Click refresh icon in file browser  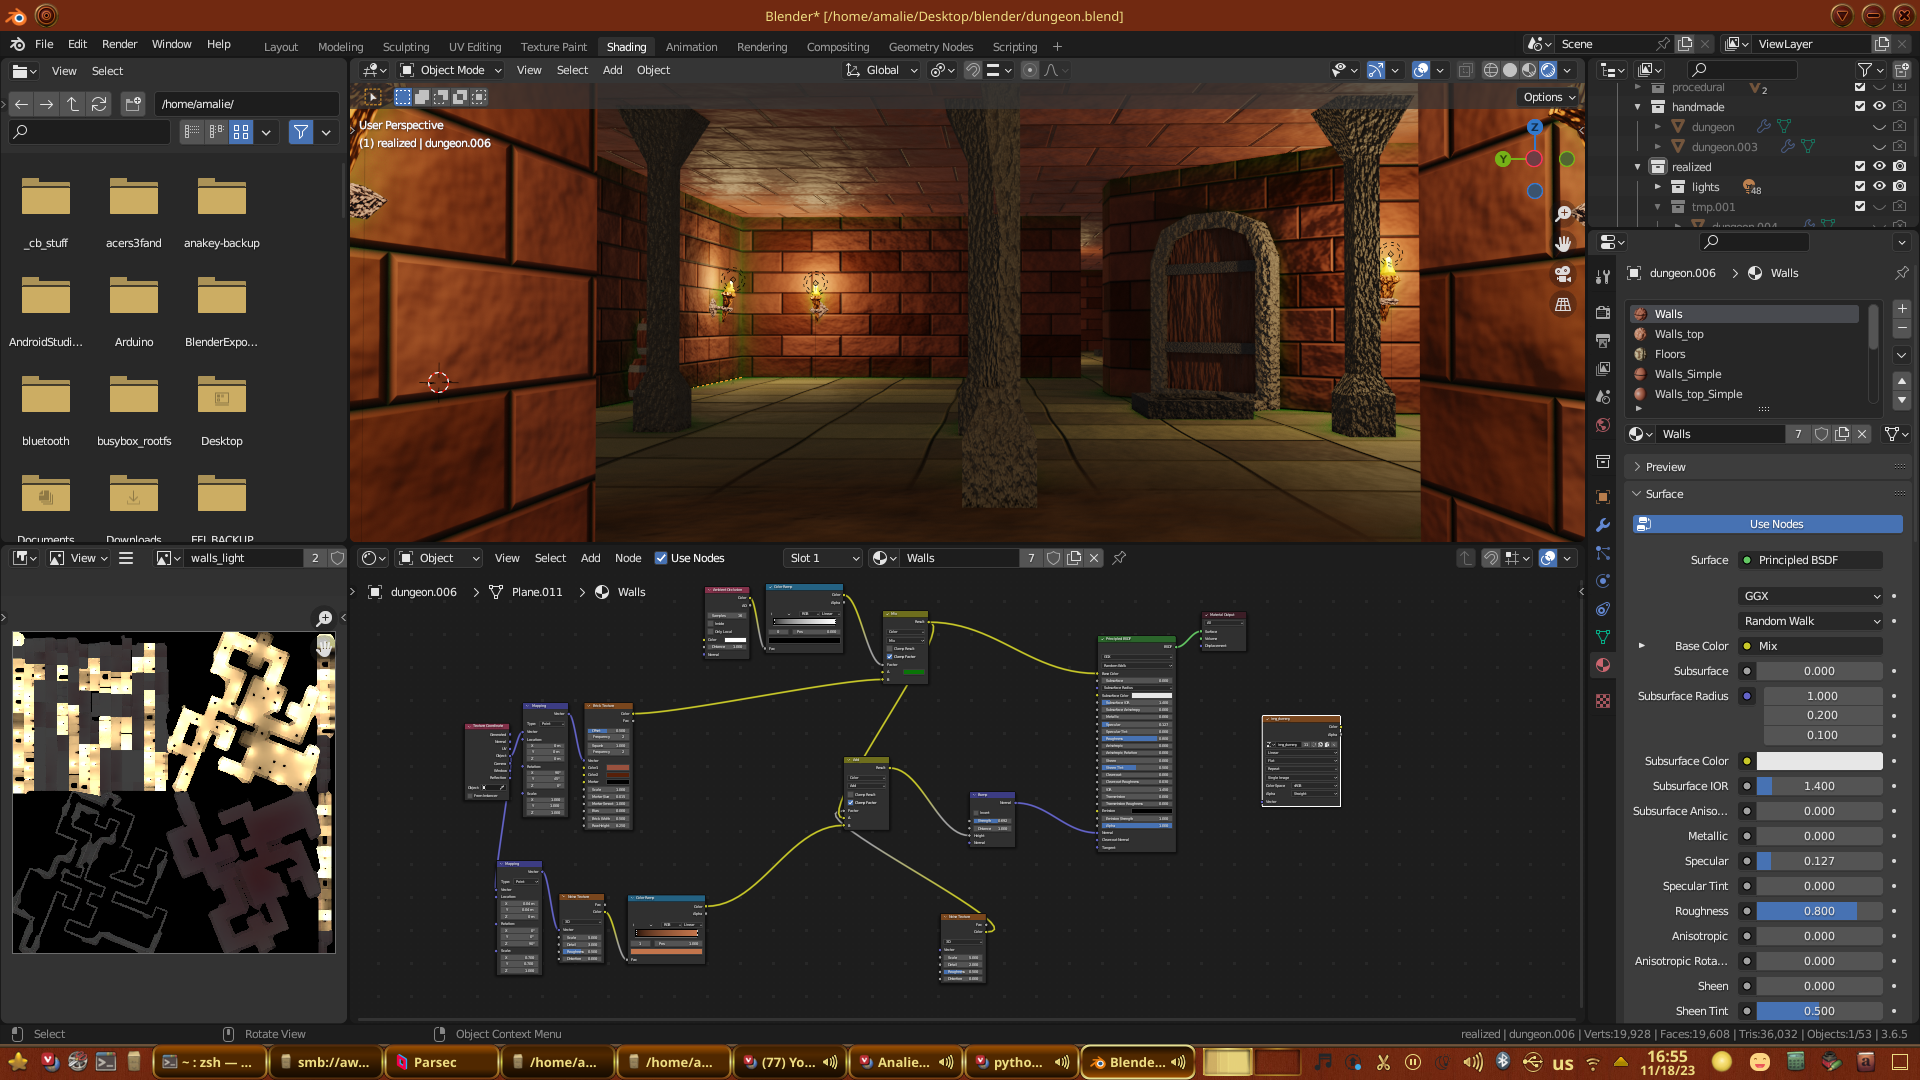[x=98, y=104]
